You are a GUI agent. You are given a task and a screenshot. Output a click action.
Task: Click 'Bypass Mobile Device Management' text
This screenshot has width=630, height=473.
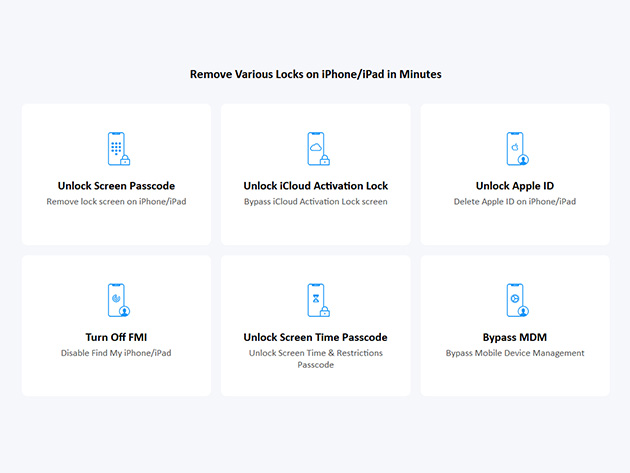(515, 353)
